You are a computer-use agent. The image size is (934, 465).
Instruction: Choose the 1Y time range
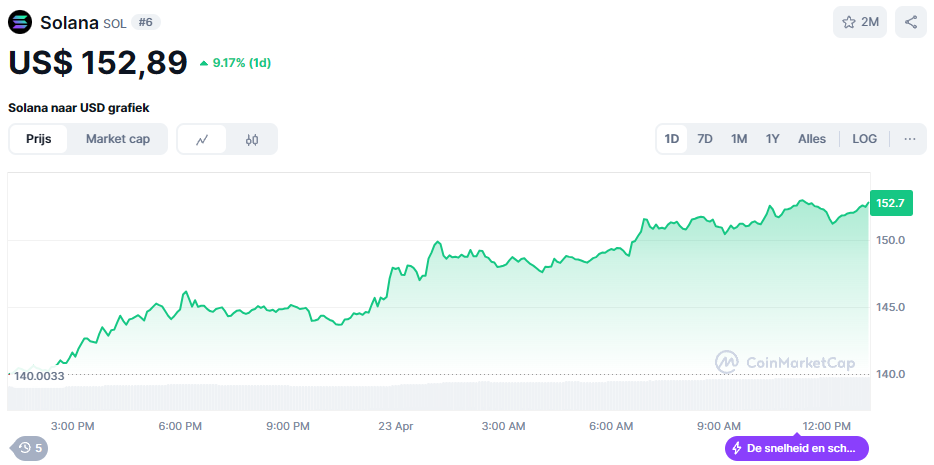click(x=773, y=139)
